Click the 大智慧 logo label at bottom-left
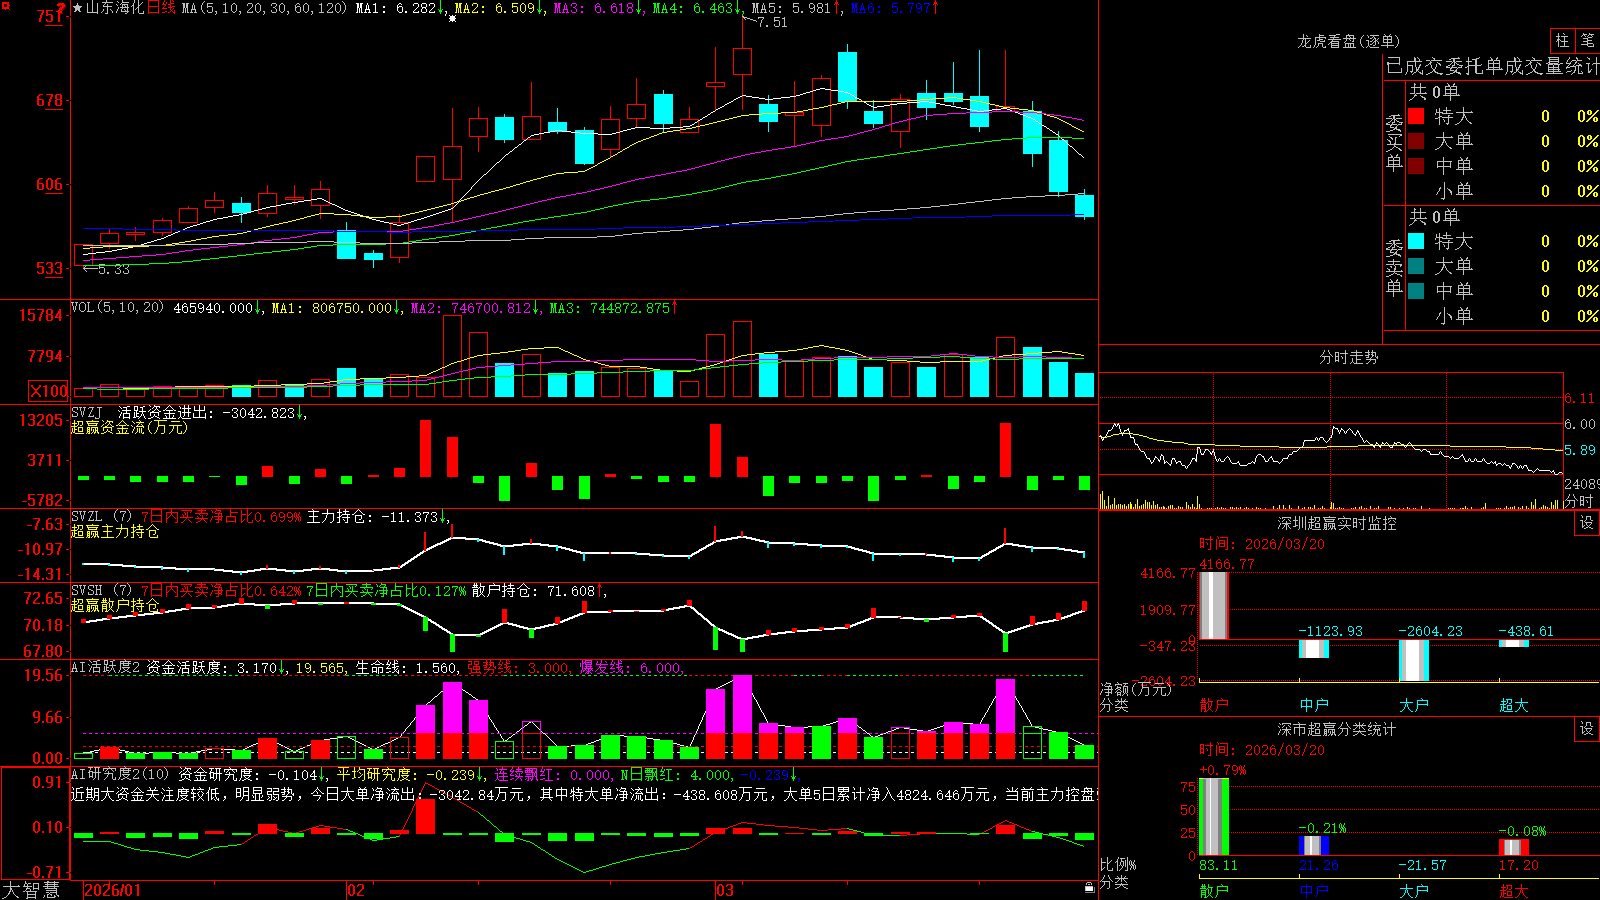The image size is (1600, 900). click(31, 890)
